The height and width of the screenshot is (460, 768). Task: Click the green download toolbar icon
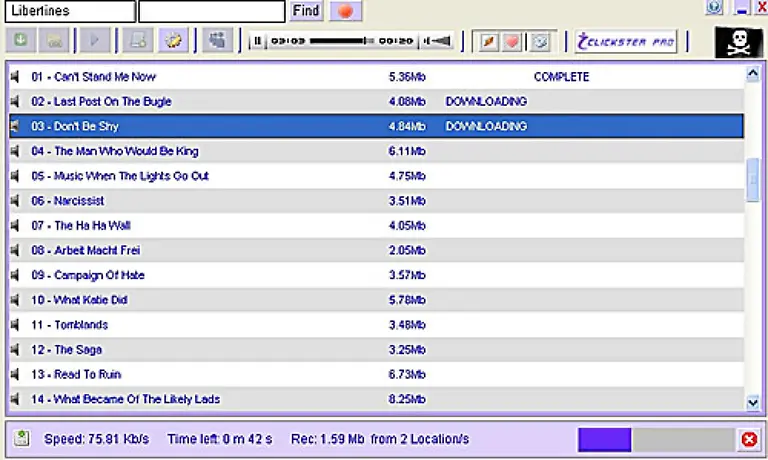point(21,40)
